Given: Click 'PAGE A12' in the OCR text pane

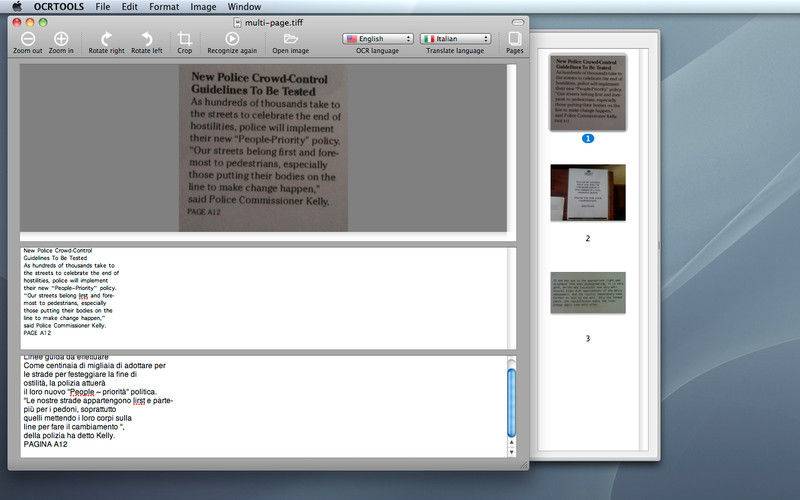Looking at the screenshot, I should 37,333.
